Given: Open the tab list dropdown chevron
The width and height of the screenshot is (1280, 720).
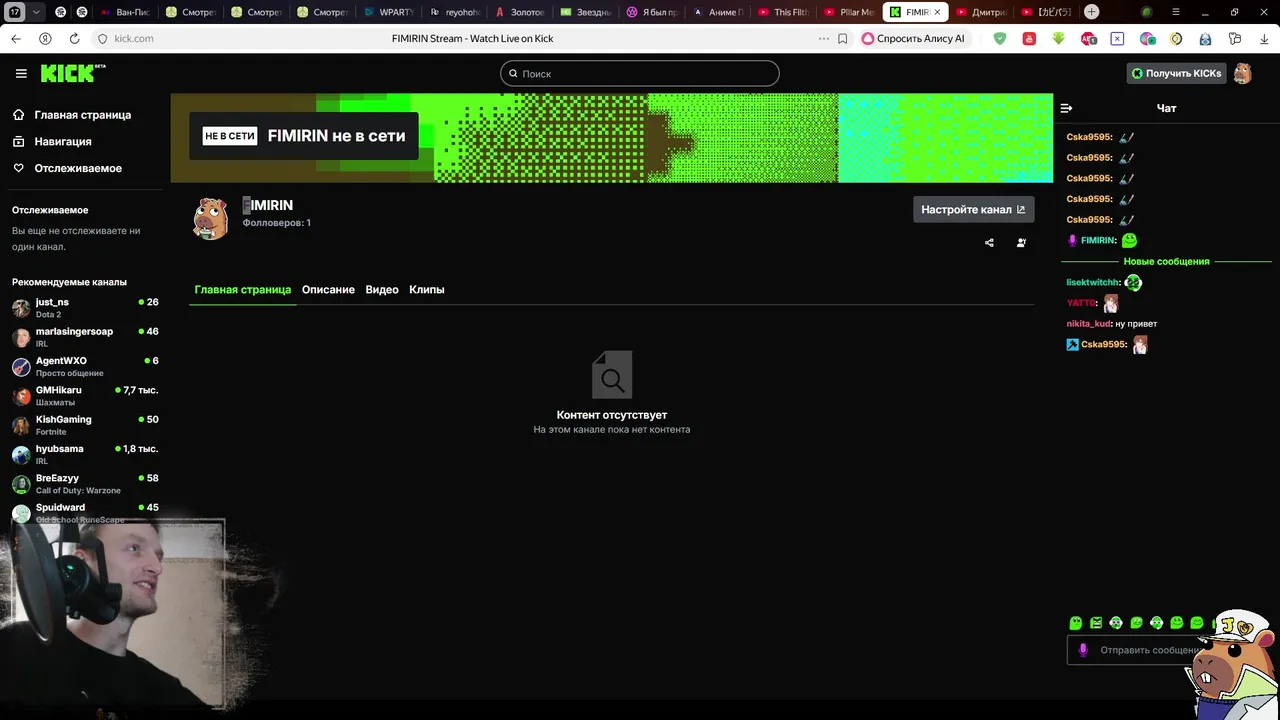Looking at the screenshot, I should tap(37, 12).
